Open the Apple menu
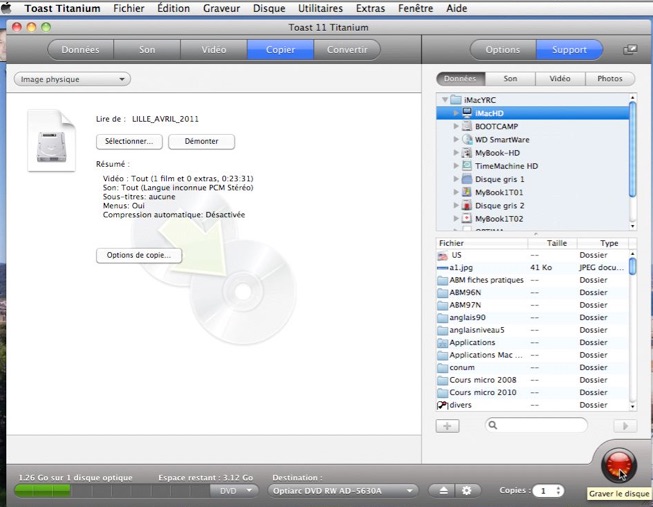The width and height of the screenshot is (653, 507). click(6, 8)
